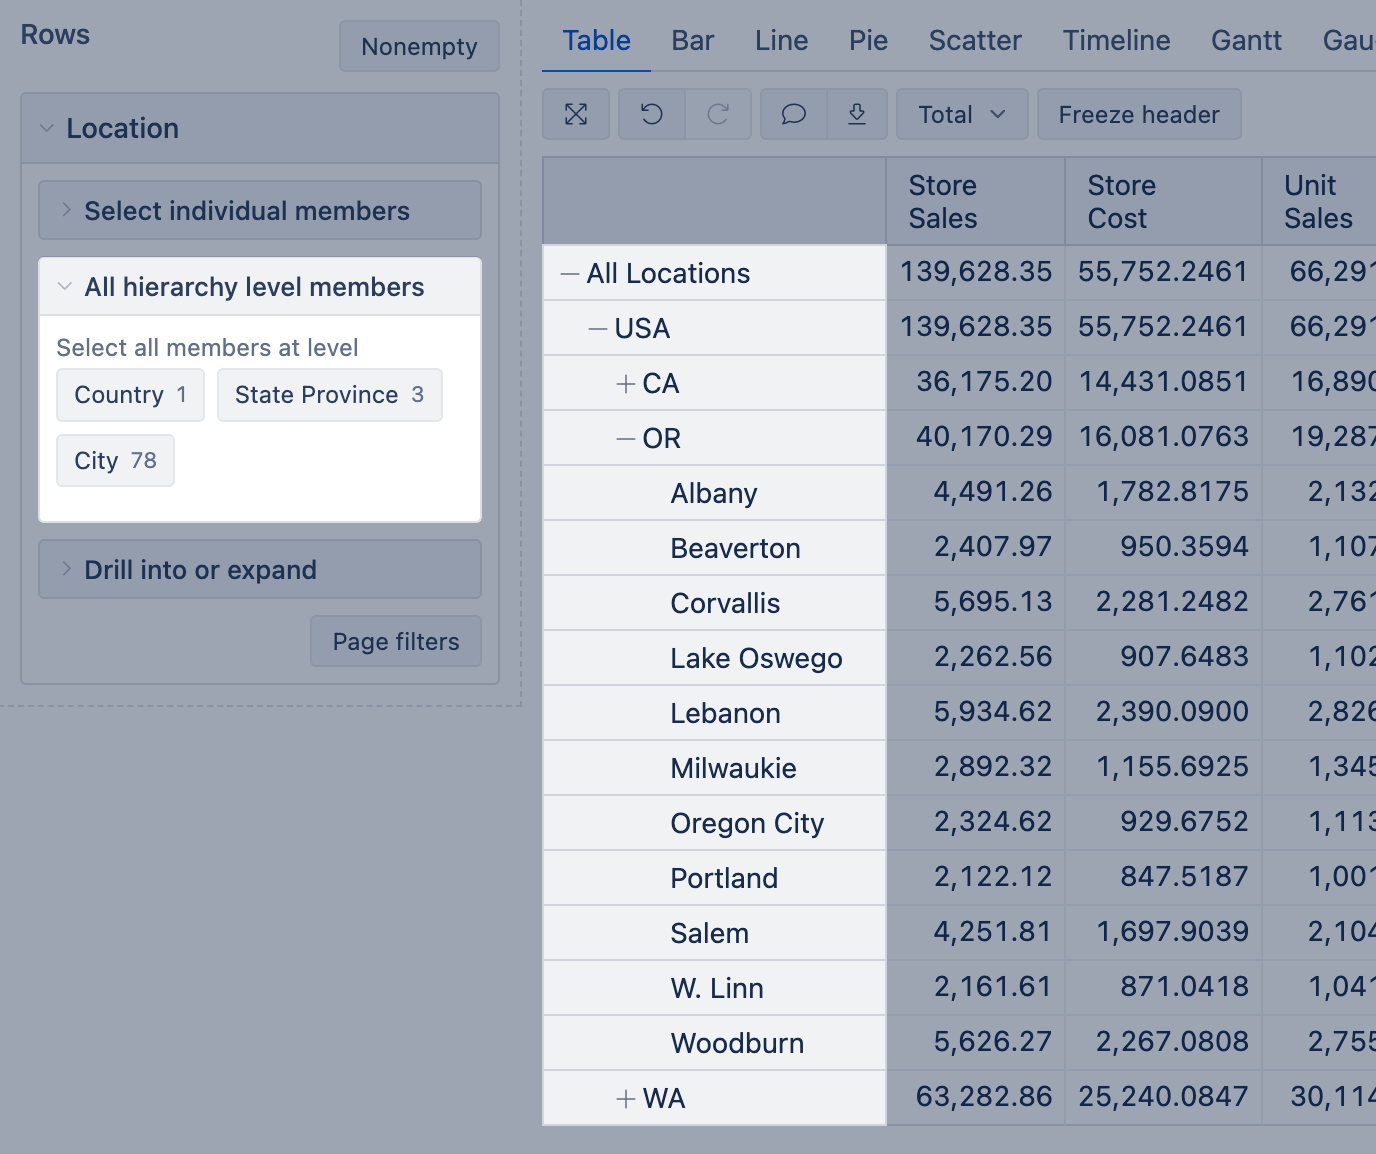1376x1154 pixels.
Task: Click the Freeze header button
Action: point(1139,115)
